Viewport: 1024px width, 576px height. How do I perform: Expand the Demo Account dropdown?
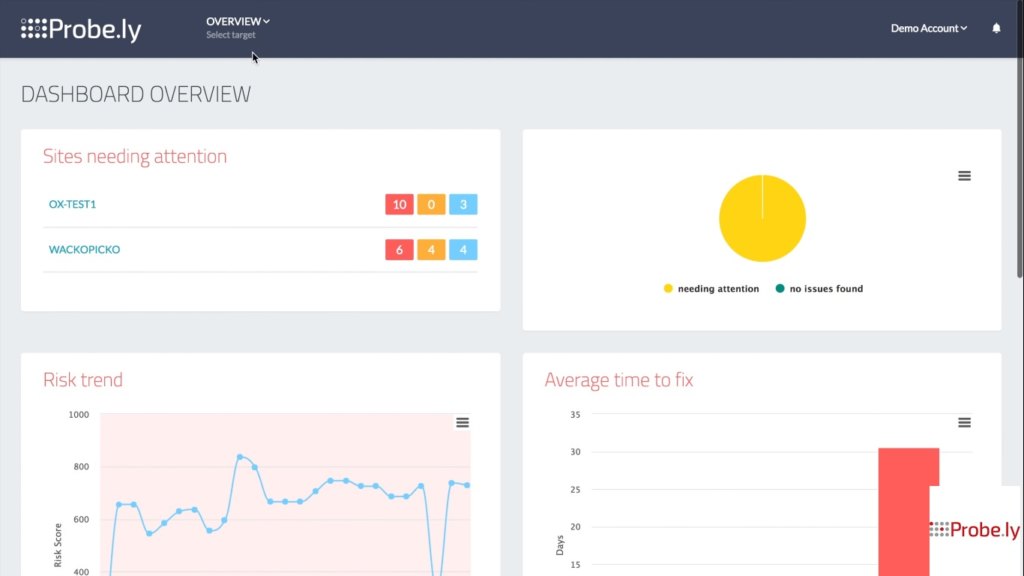point(928,28)
